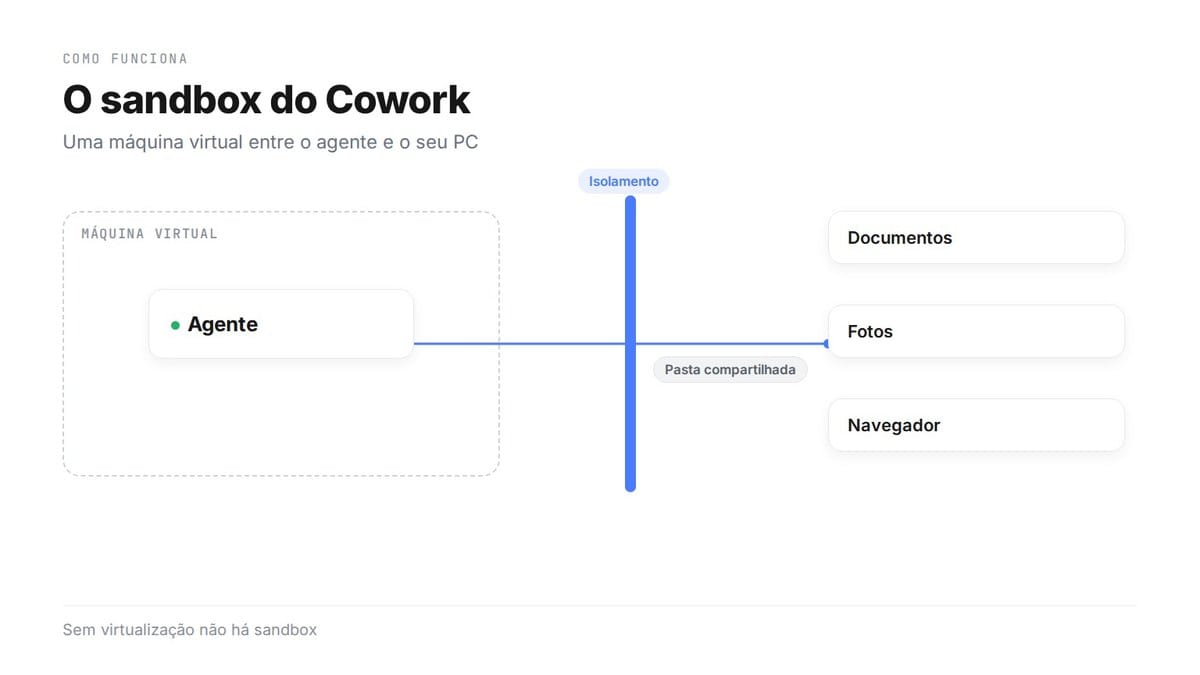Viewport: 1200px width, 675px height.
Task: Click the 'MÁQUINA VIRTUAL' box label
Action: [x=149, y=234]
